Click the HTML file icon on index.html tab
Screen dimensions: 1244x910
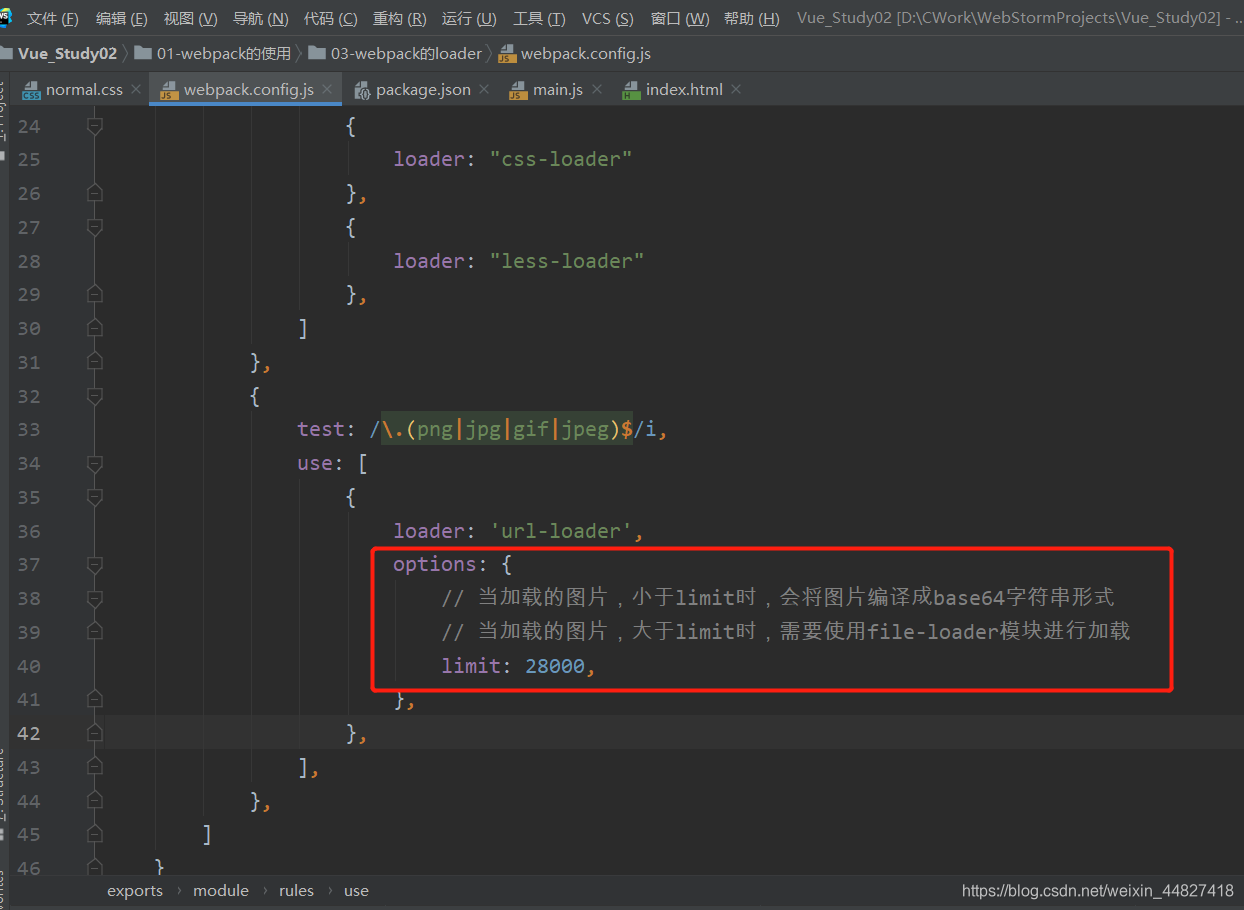point(630,90)
